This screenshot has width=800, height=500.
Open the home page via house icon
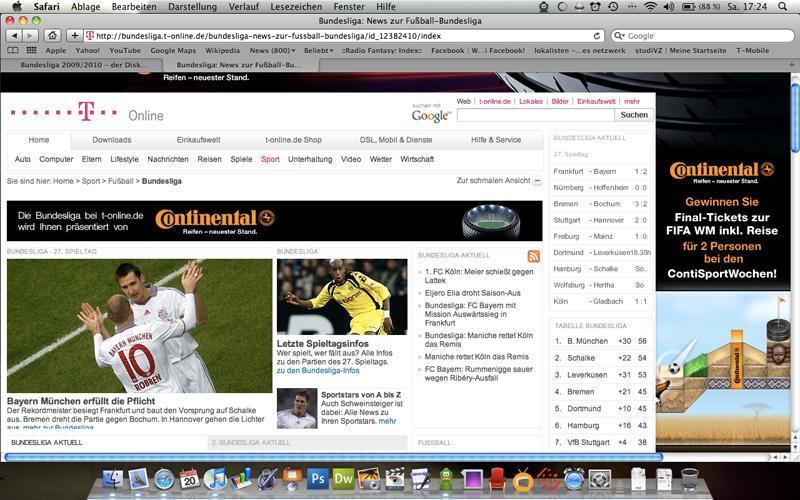coord(52,36)
